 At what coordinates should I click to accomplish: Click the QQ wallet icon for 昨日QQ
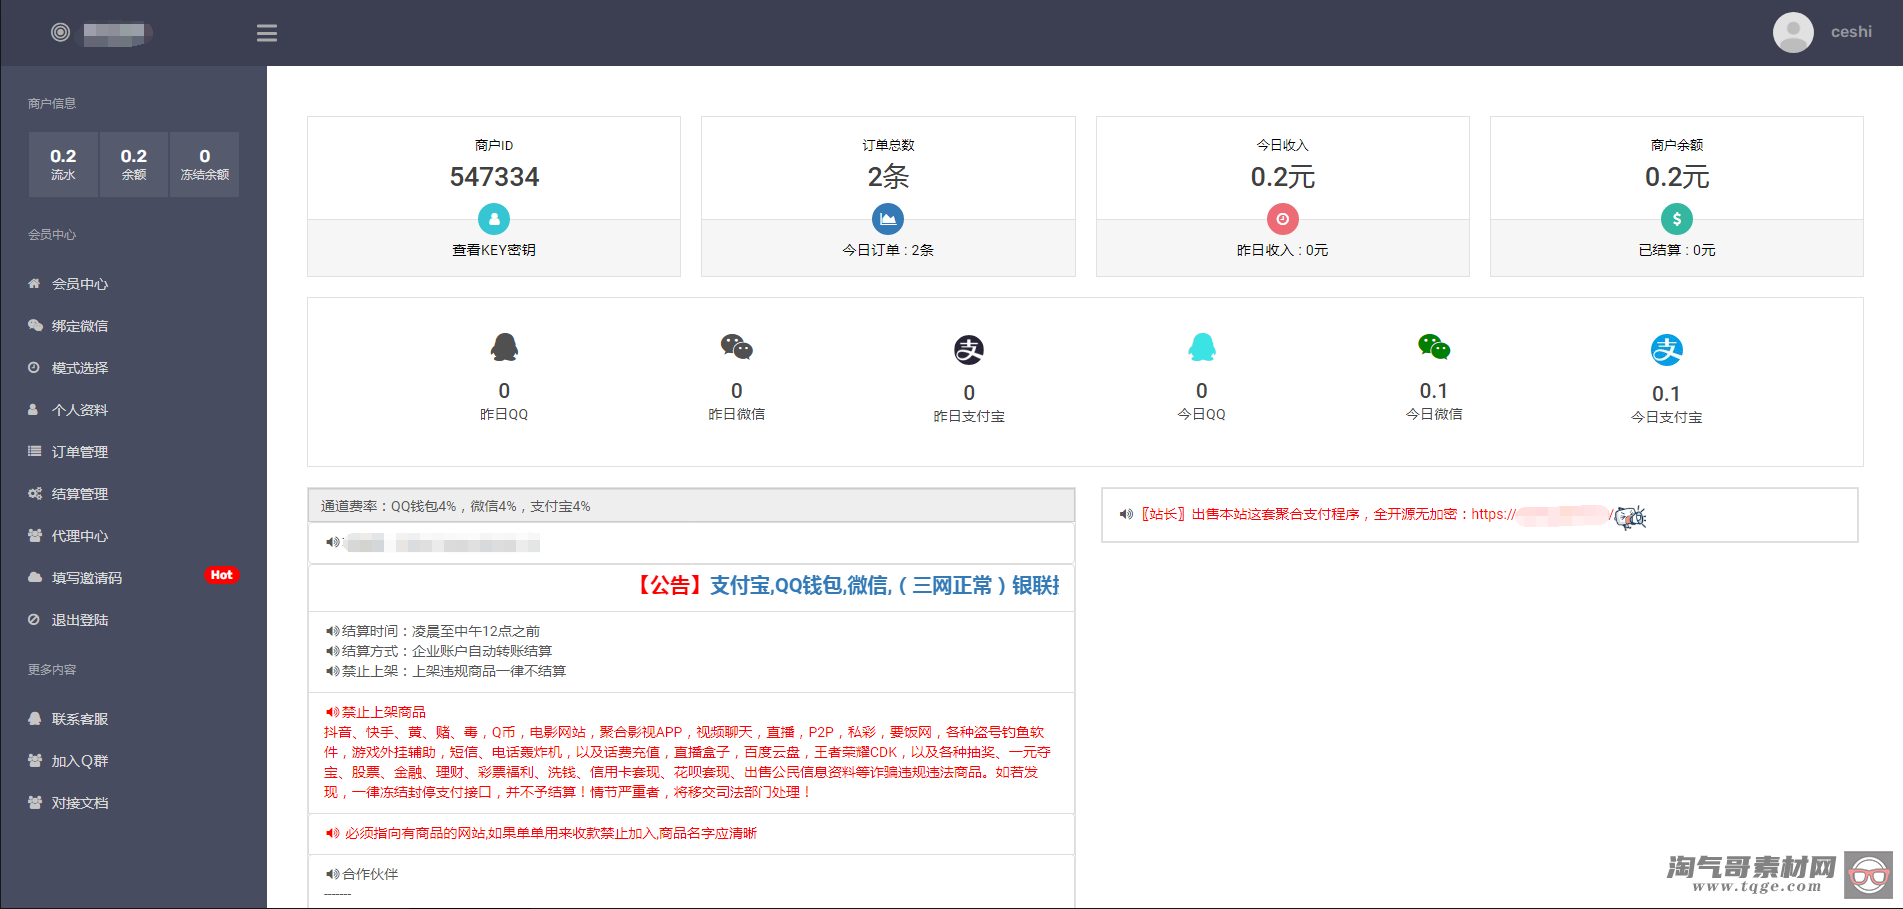(504, 349)
